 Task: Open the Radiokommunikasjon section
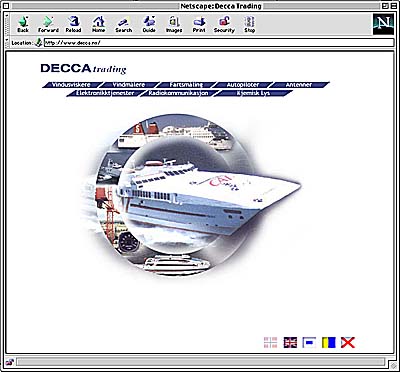pyautogui.click(x=178, y=93)
